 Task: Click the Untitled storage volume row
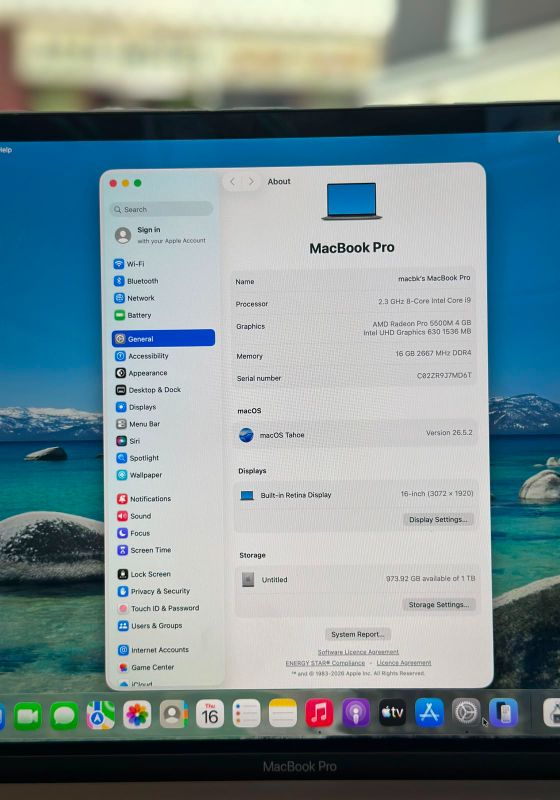point(357,579)
